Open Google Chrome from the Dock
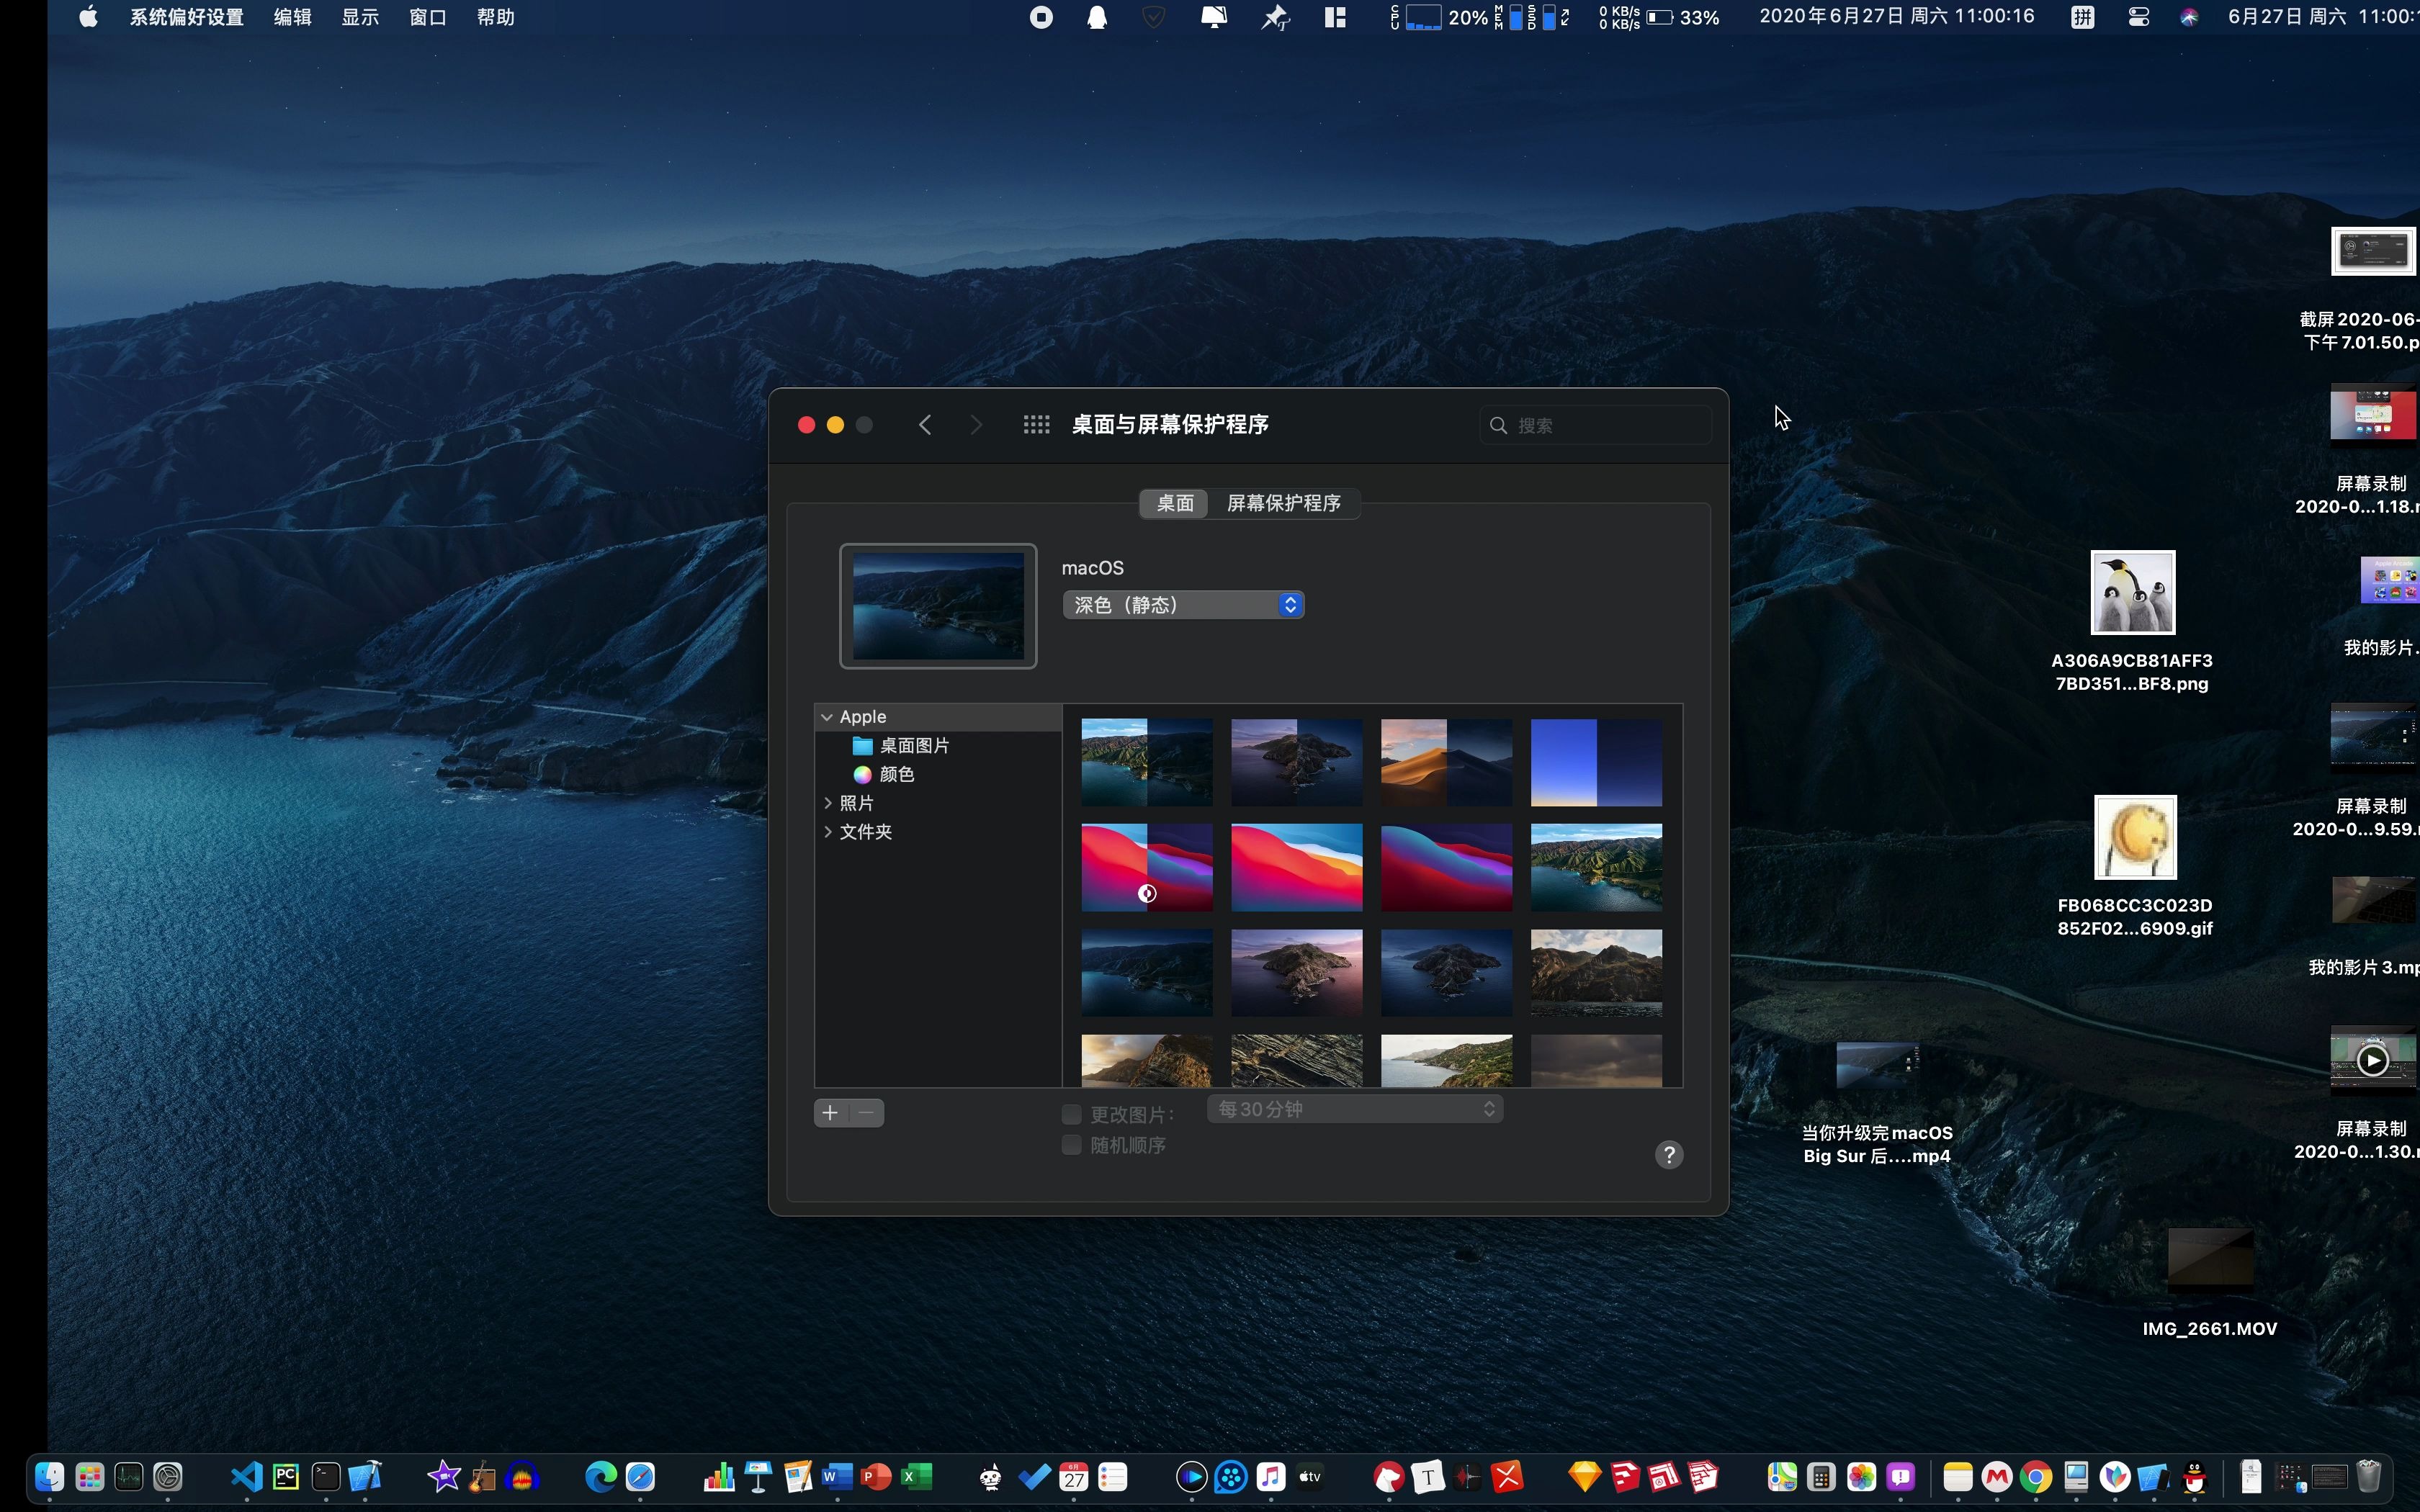Image resolution: width=2420 pixels, height=1512 pixels. (2036, 1476)
